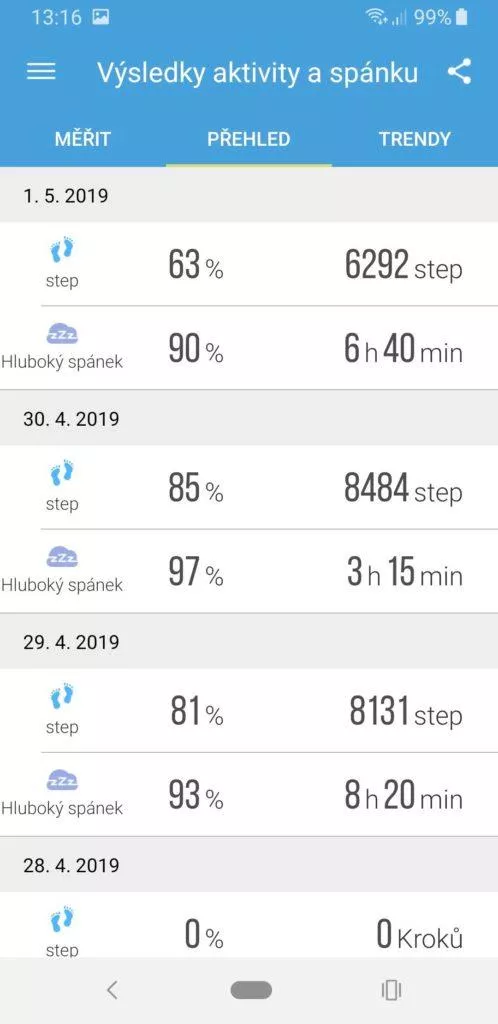Tap sleep cloud icon for 29. 4. 2019
Screen dimensions: 498x1024
[x=62, y=781]
